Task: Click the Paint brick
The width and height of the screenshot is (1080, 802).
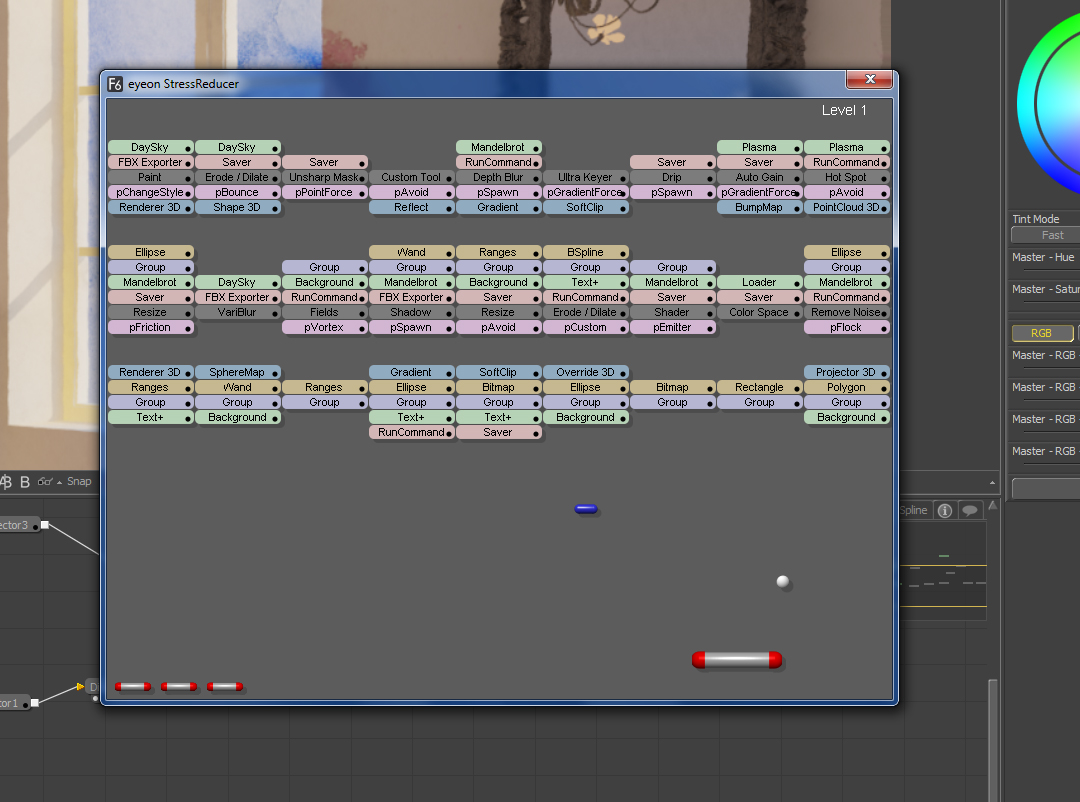Action: (150, 178)
